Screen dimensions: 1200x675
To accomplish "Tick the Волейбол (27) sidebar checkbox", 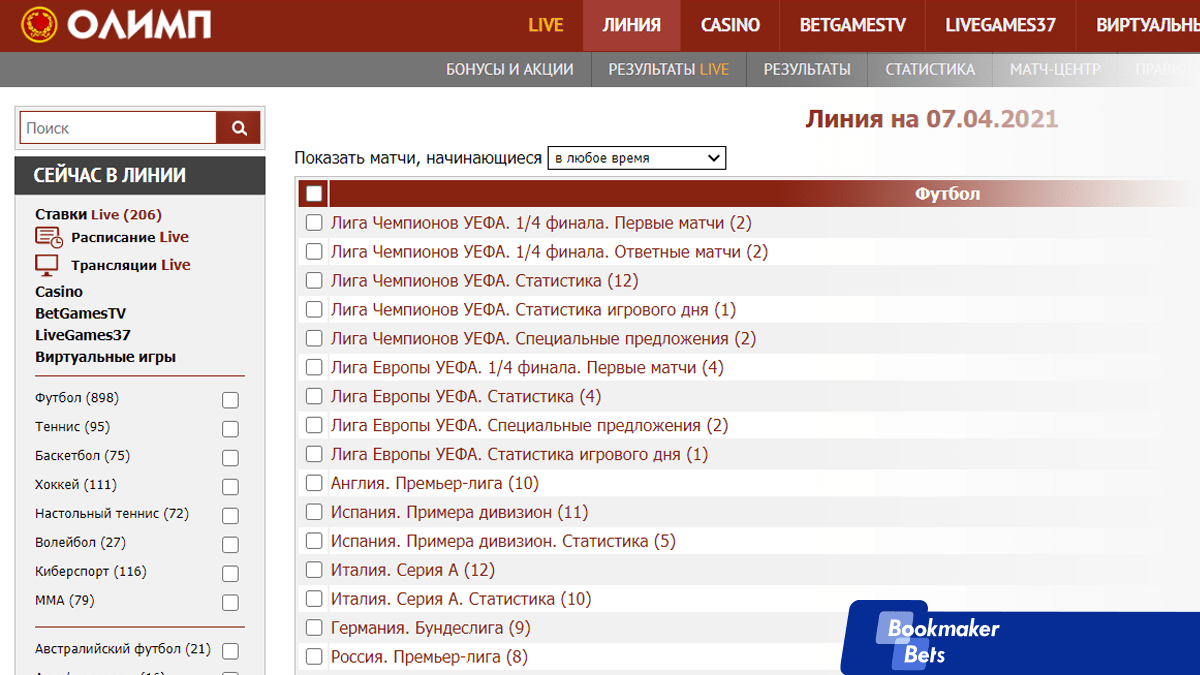I will [230, 545].
